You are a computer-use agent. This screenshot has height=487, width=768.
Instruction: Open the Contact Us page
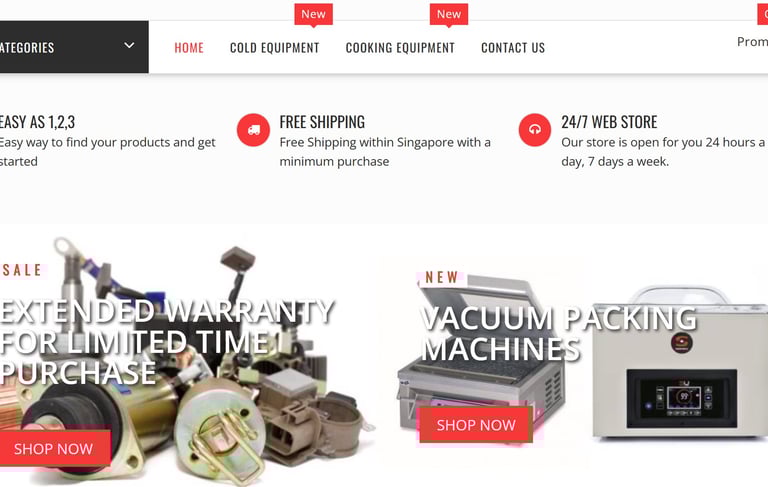pyautogui.click(x=513, y=48)
